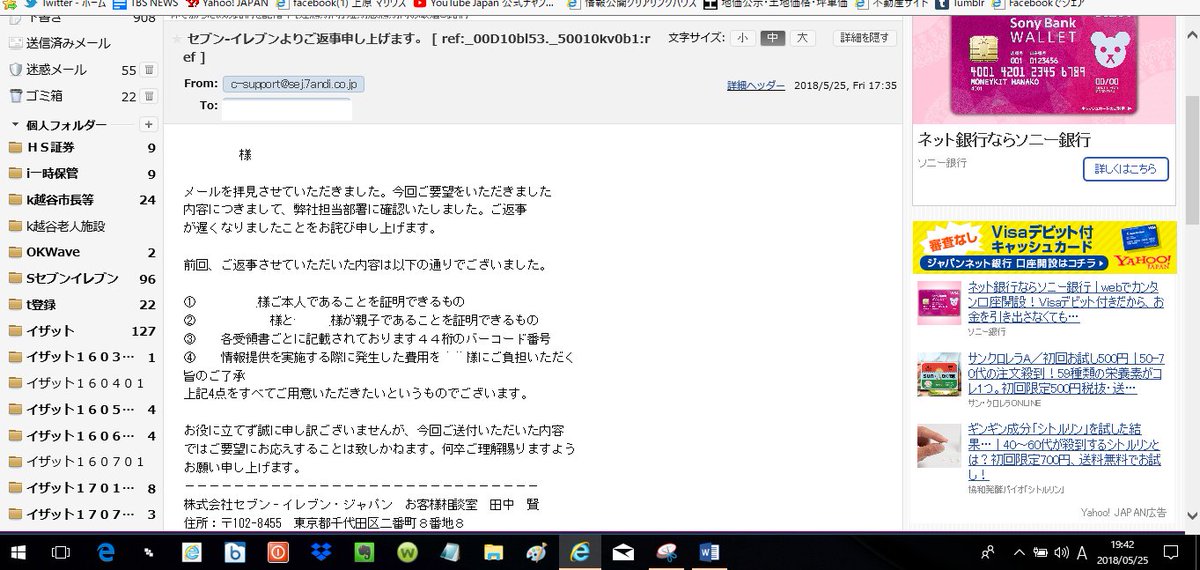The height and width of the screenshot is (570, 1200).
Task: Open File Explorer on the taskbar
Action: 493,552
